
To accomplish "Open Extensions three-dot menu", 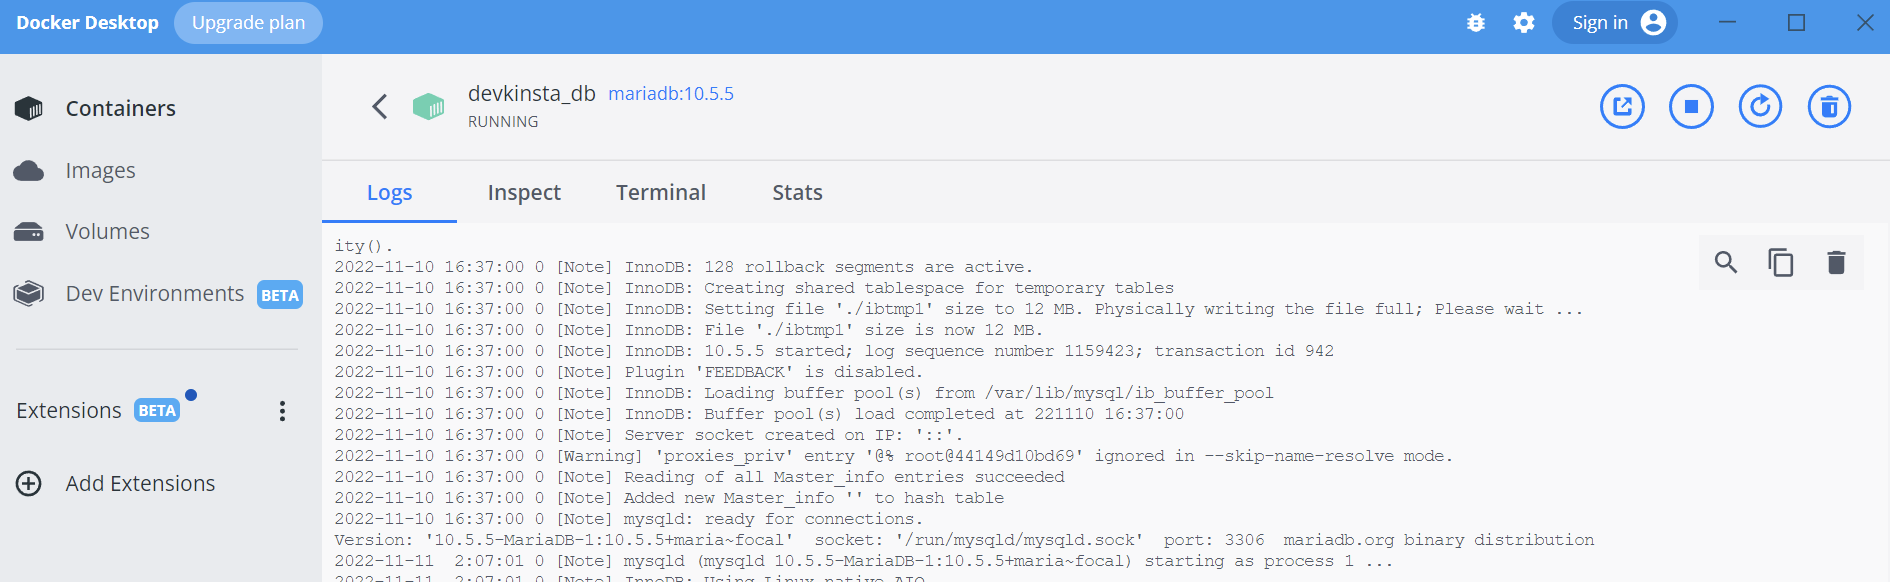I will [282, 411].
